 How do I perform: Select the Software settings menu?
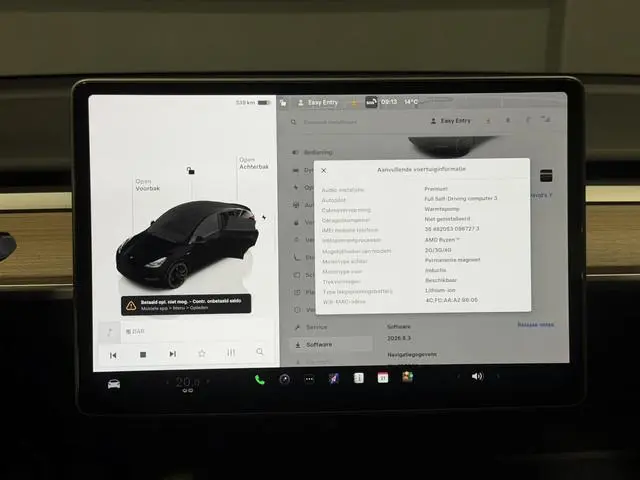[331, 345]
